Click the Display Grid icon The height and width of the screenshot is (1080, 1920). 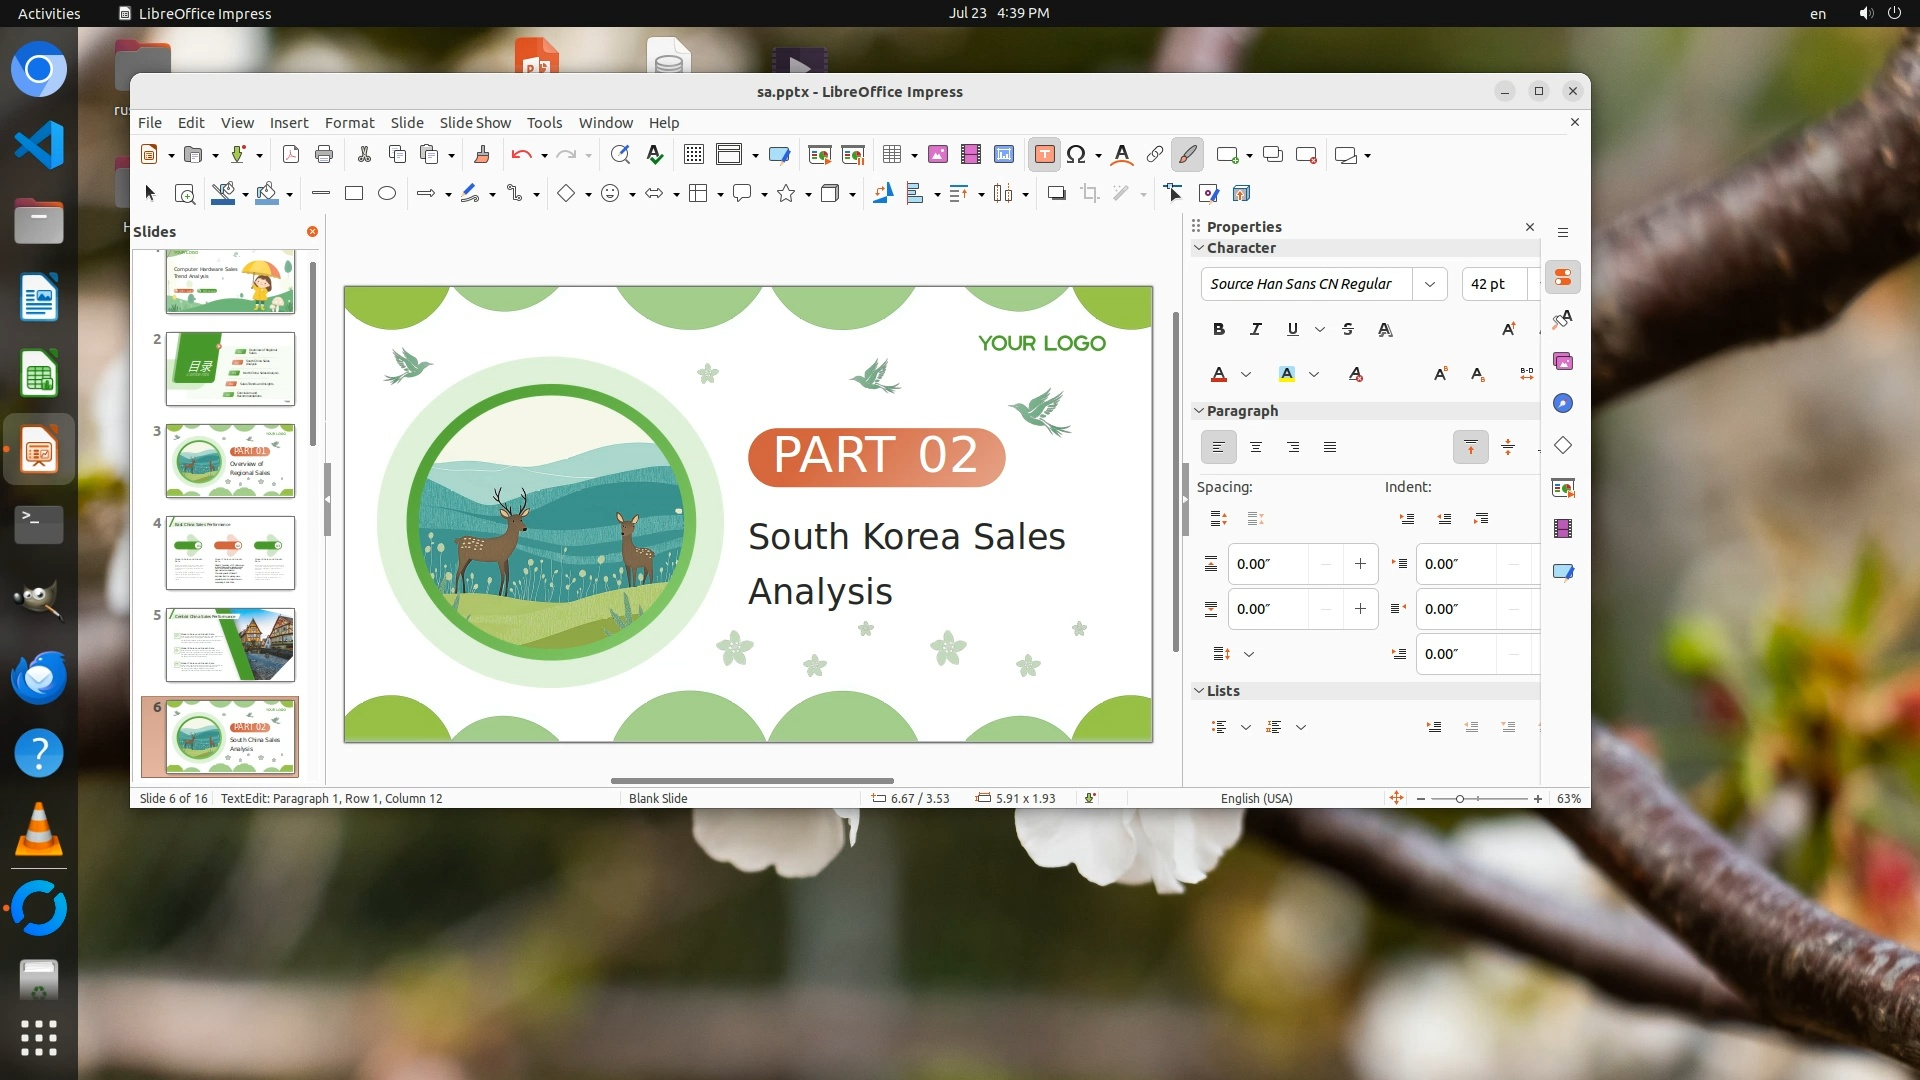click(x=693, y=154)
